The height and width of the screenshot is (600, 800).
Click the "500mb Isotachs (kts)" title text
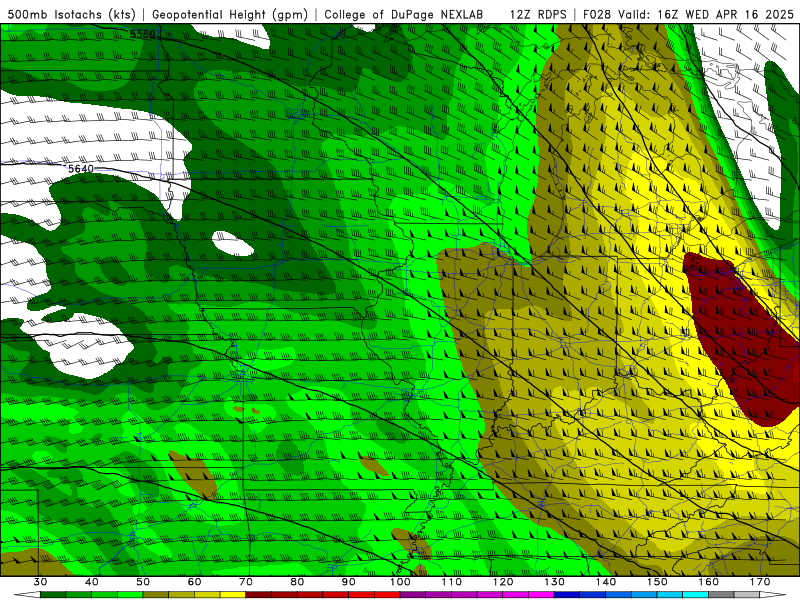click(71, 15)
